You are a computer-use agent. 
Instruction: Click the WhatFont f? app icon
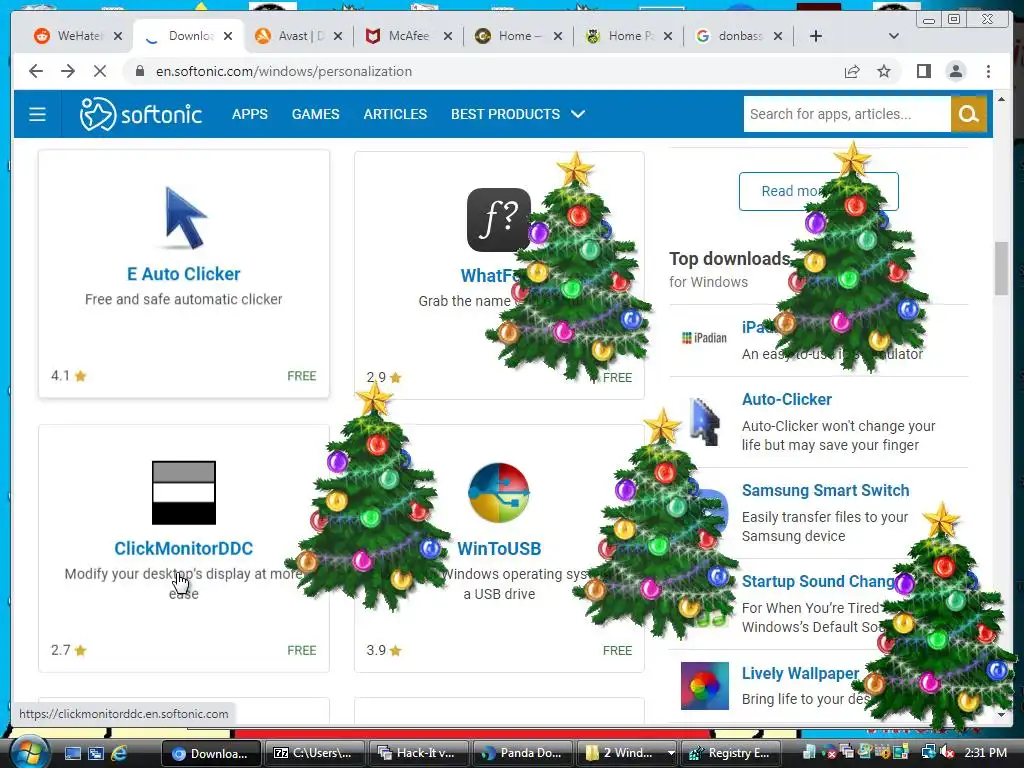(499, 219)
